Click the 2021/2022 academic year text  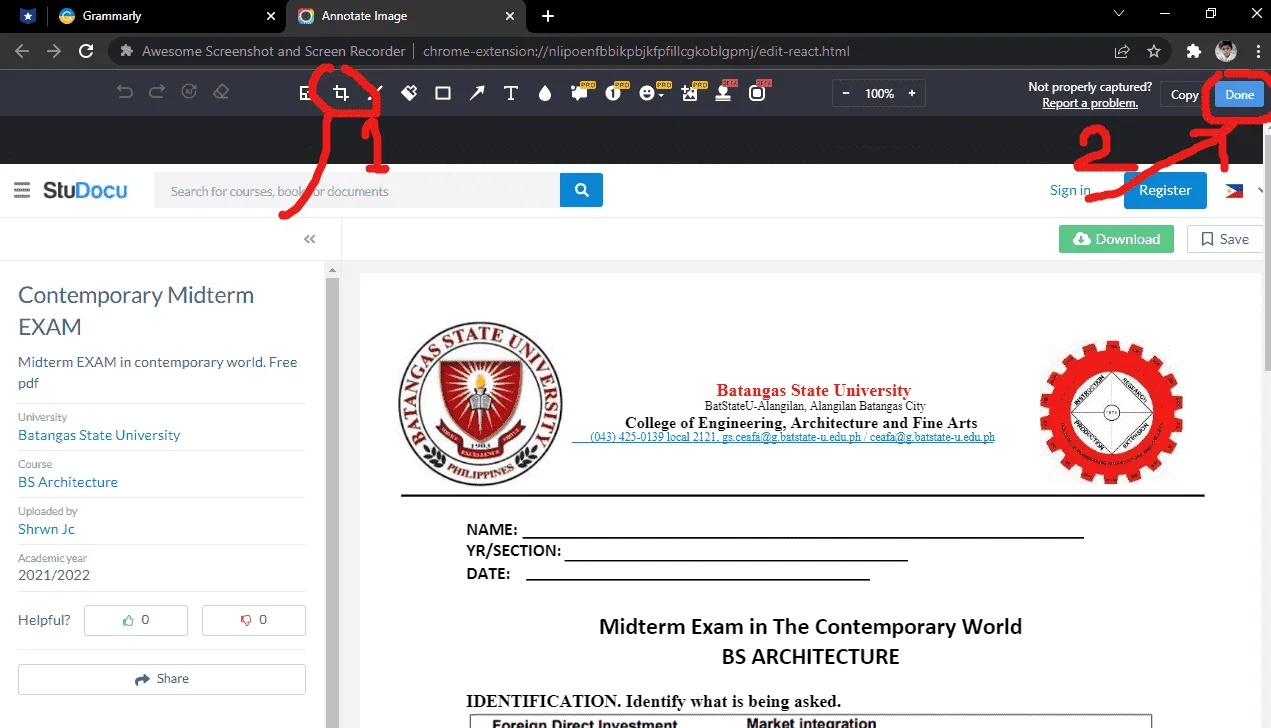point(54,575)
